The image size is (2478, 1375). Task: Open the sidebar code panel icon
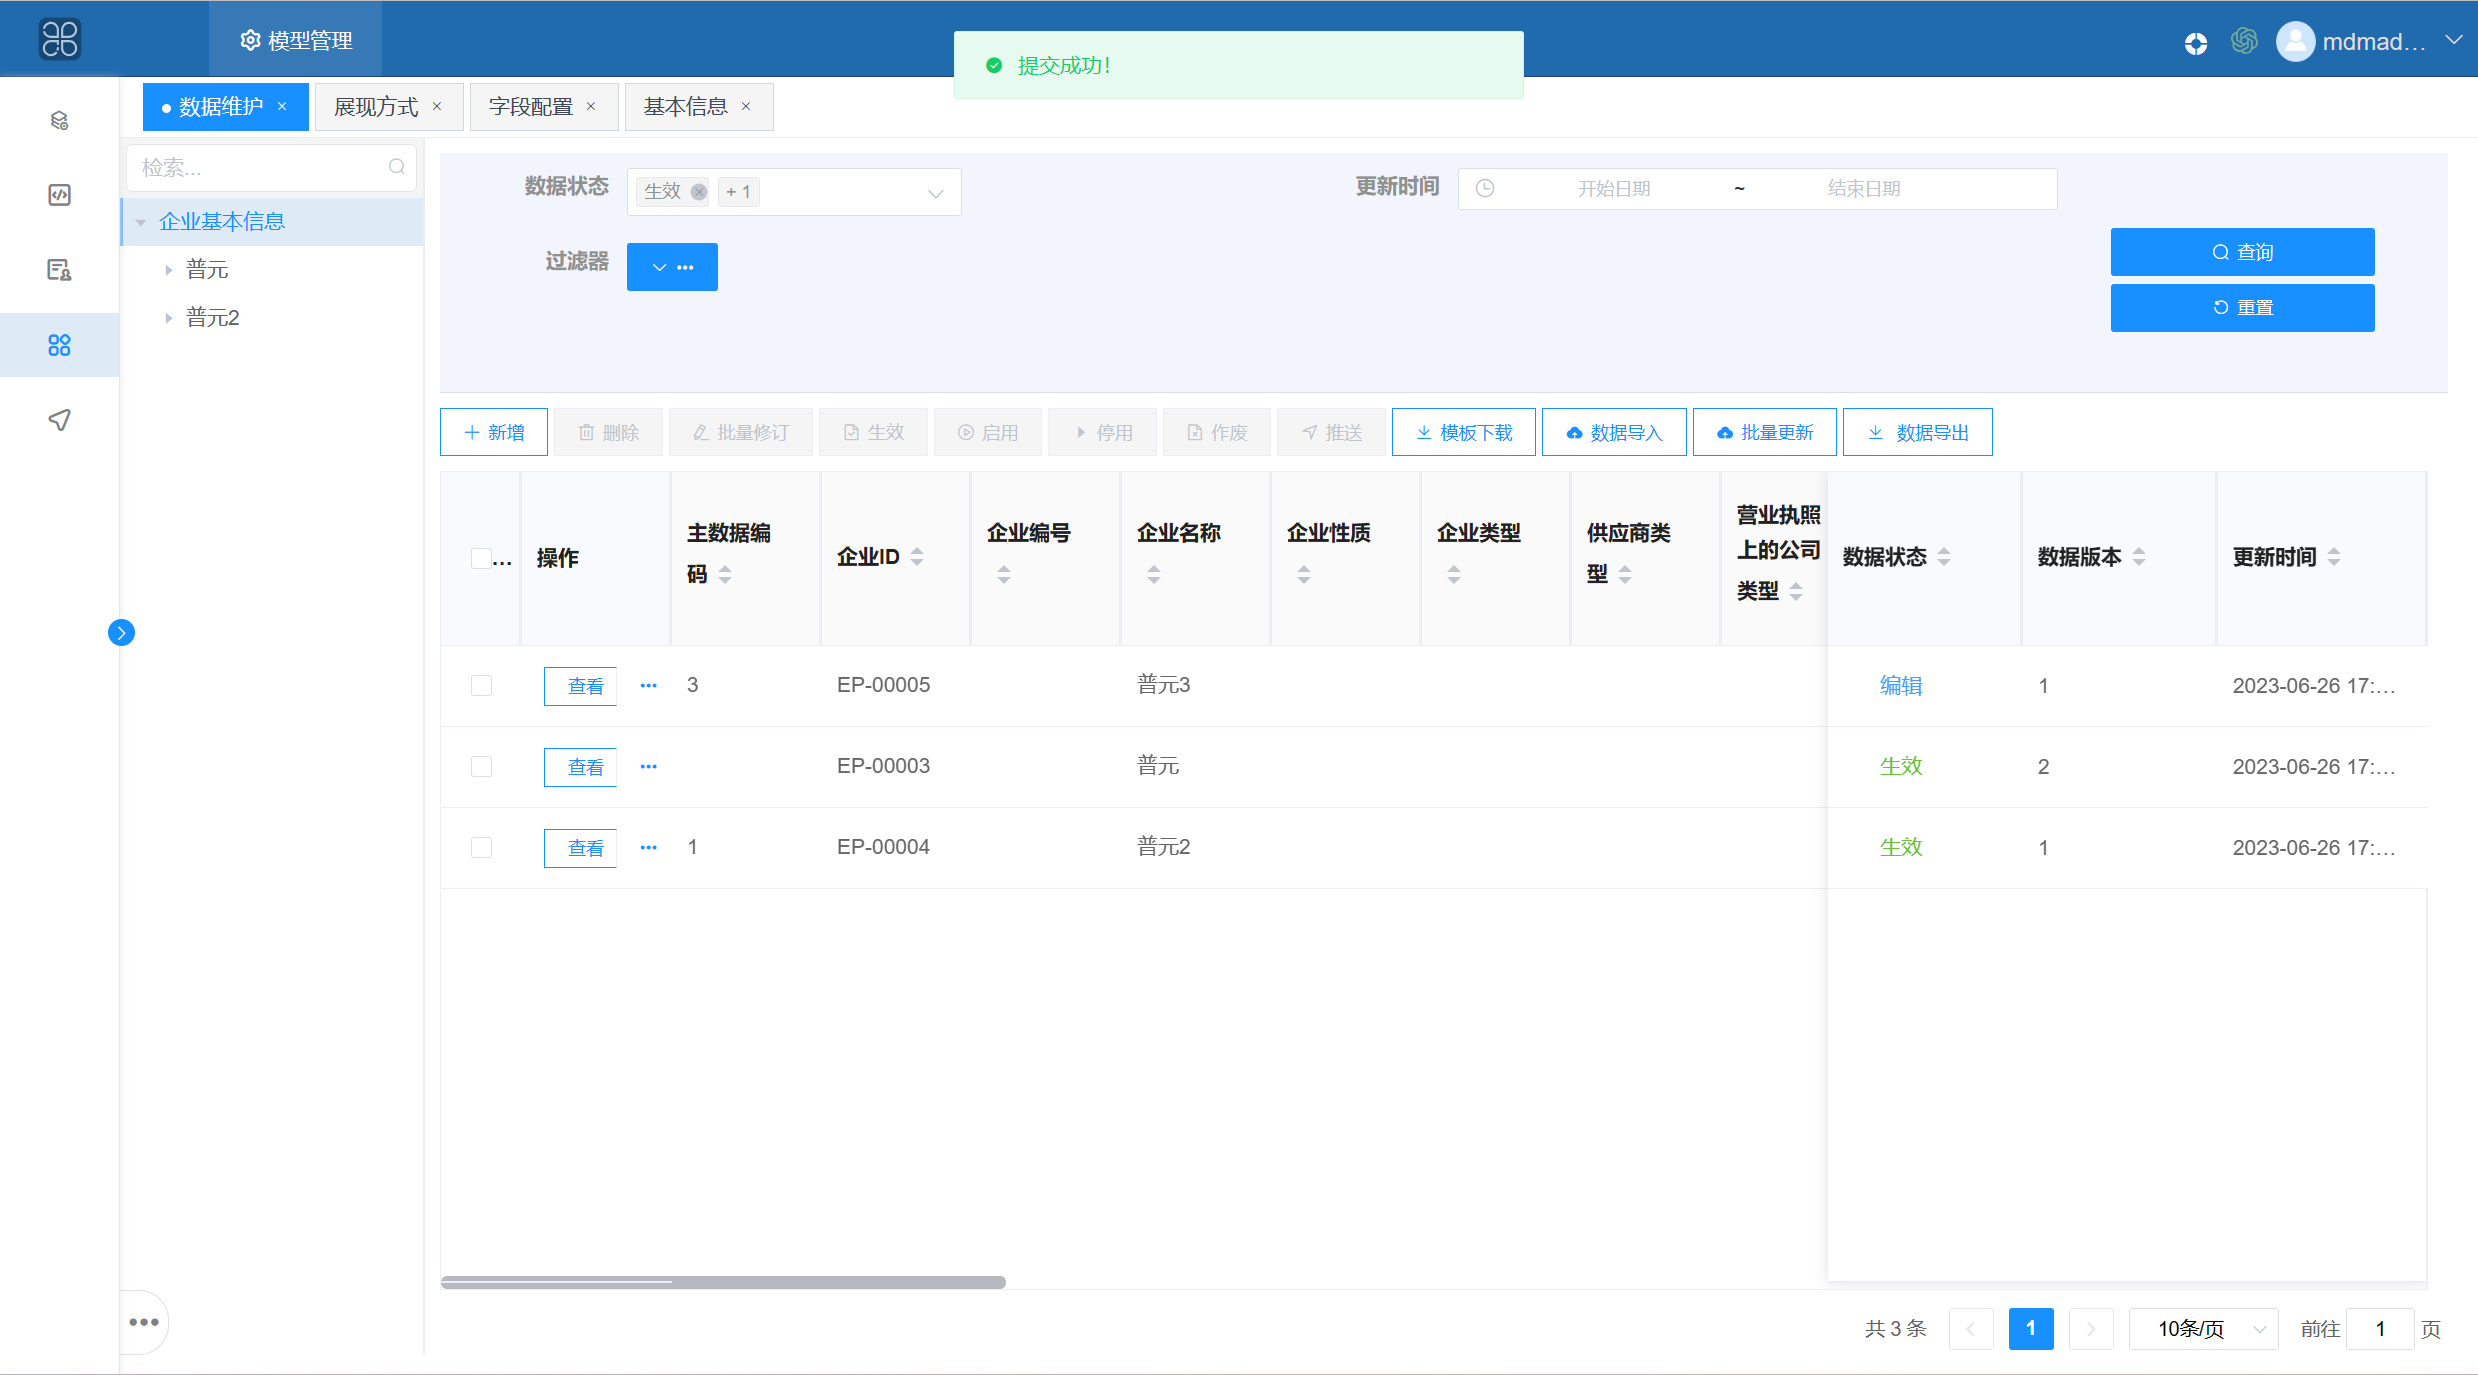[x=60, y=195]
